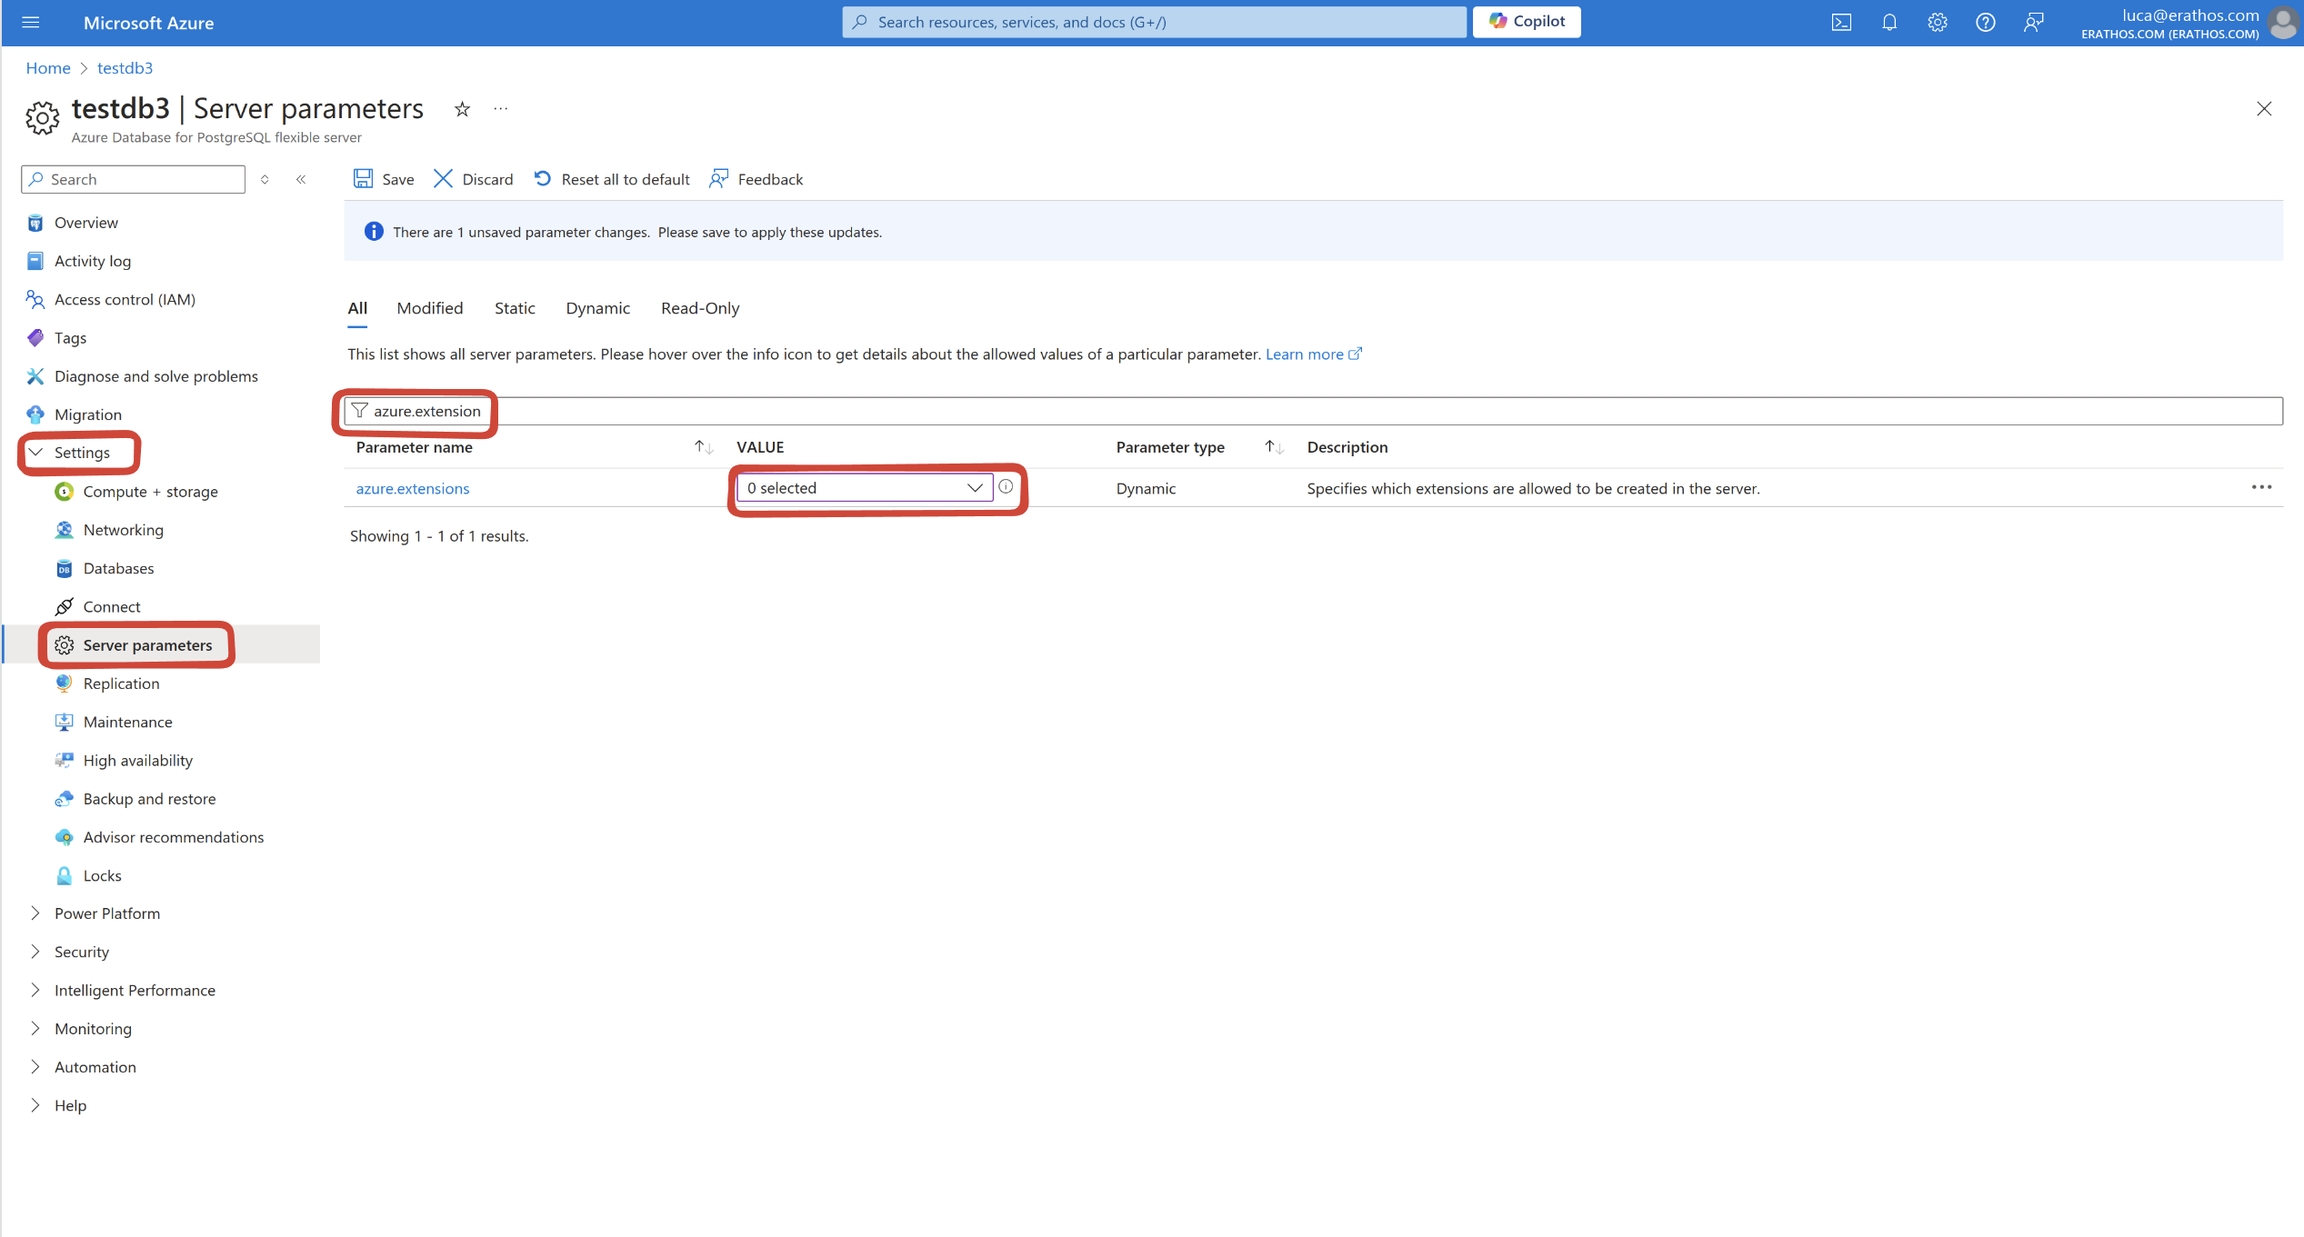
Task: Sort by Parameter name column
Action: [703, 447]
